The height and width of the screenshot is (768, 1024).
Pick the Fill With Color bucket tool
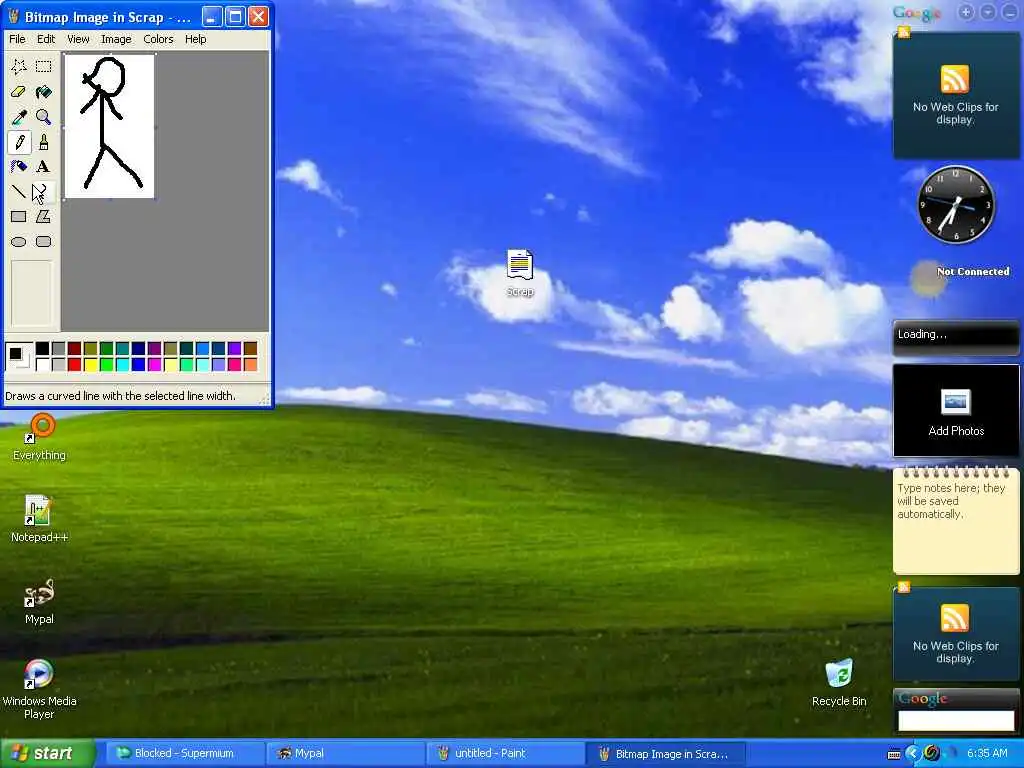click(44, 91)
